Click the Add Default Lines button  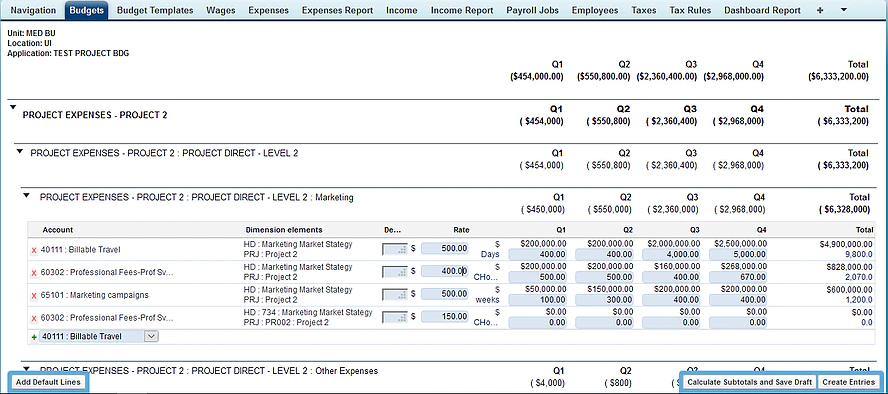pyautogui.click(x=49, y=382)
